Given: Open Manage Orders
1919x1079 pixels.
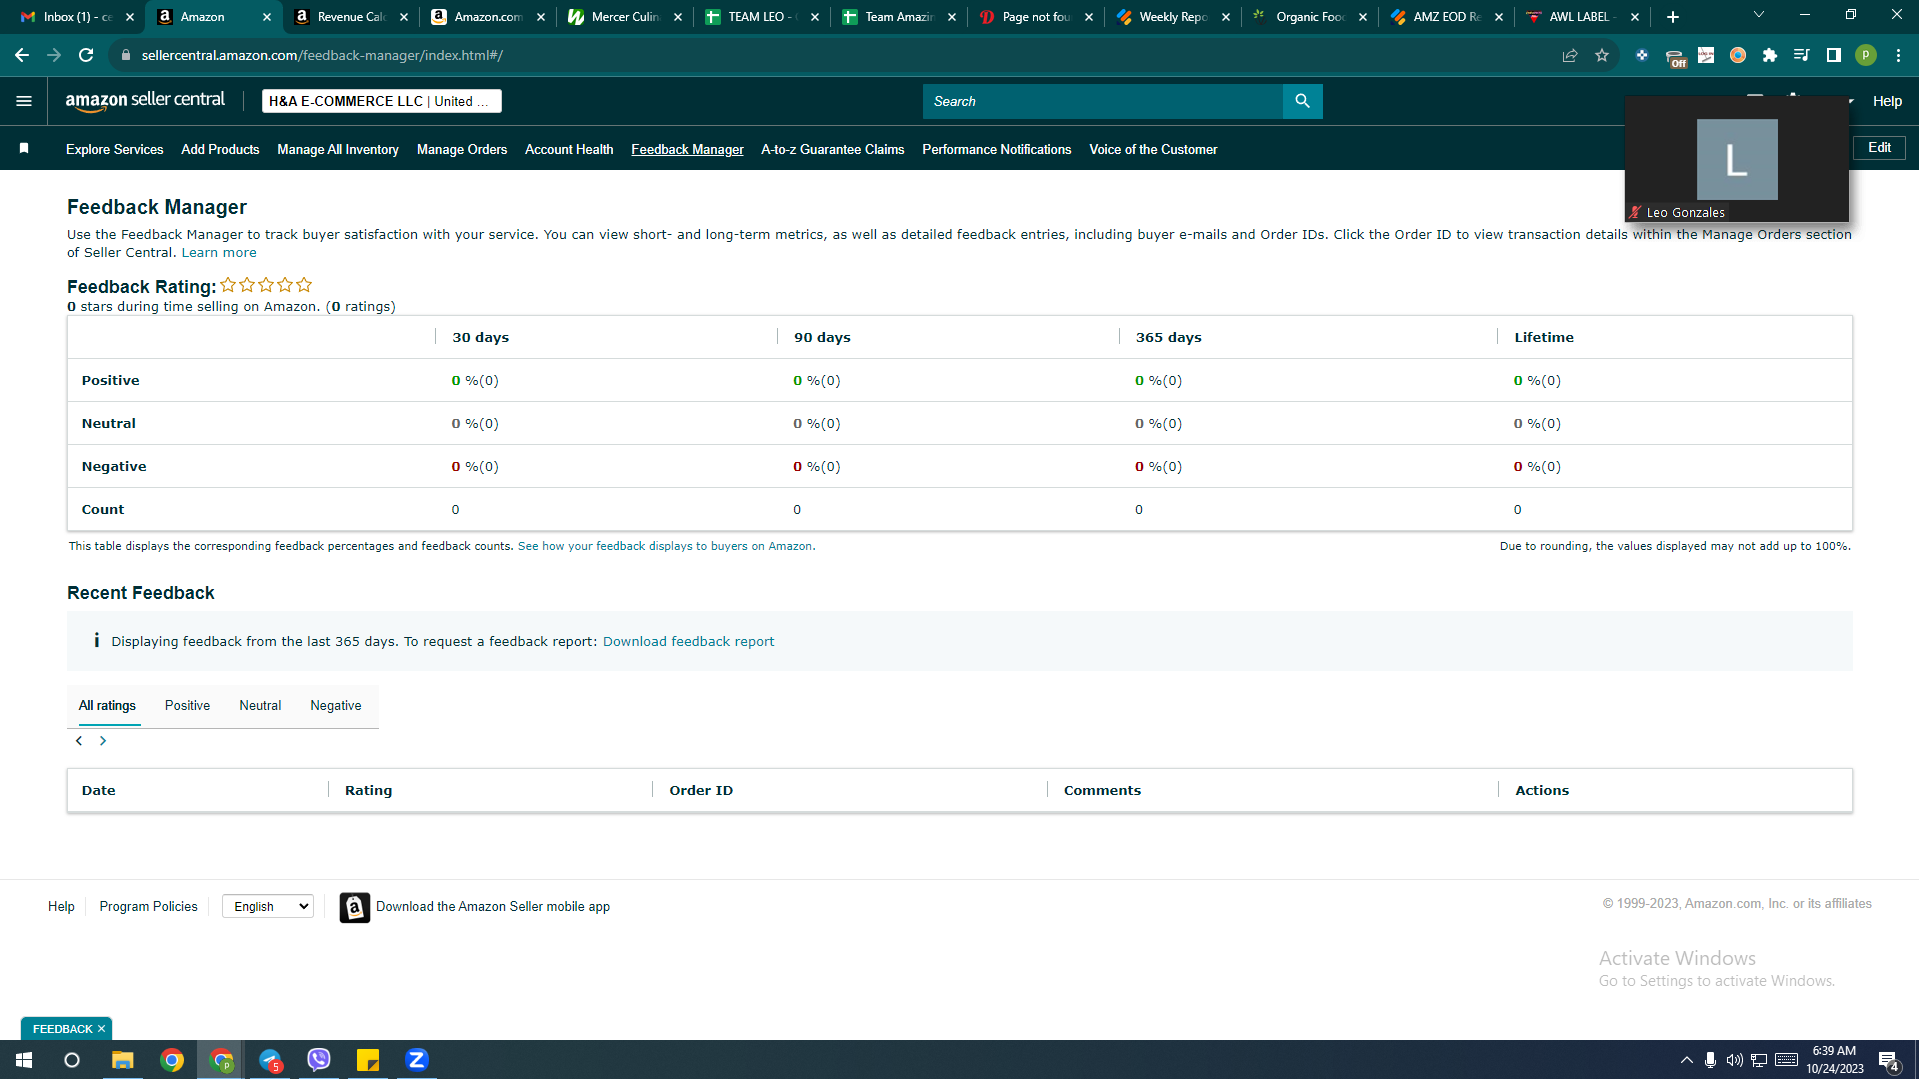Looking at the screenshot, I should pyautogui.click(x=462, y=150).
